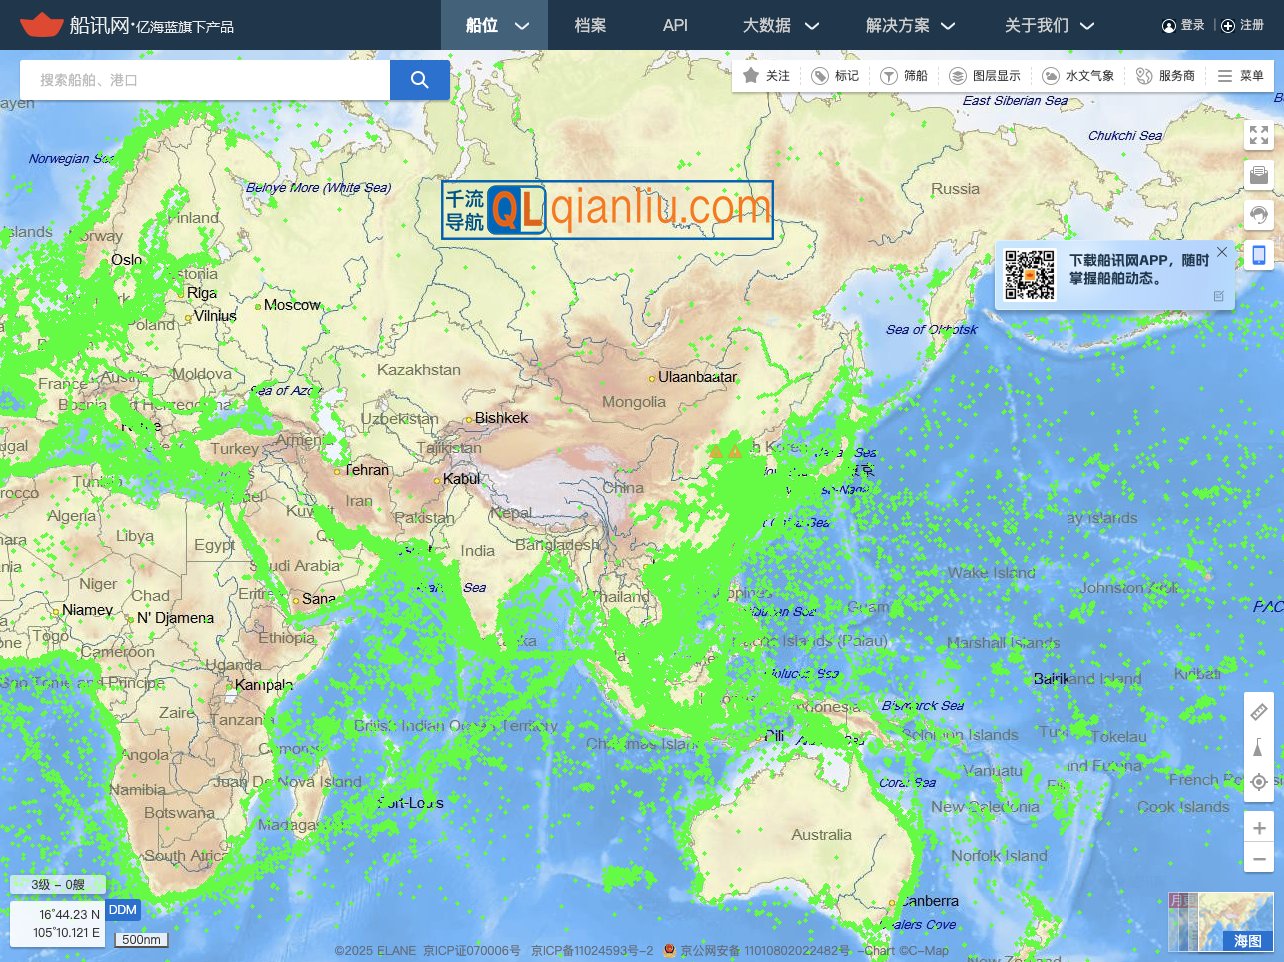Open the API navigation item
This screenshot has height=962, width=1284.
point(675,25)
